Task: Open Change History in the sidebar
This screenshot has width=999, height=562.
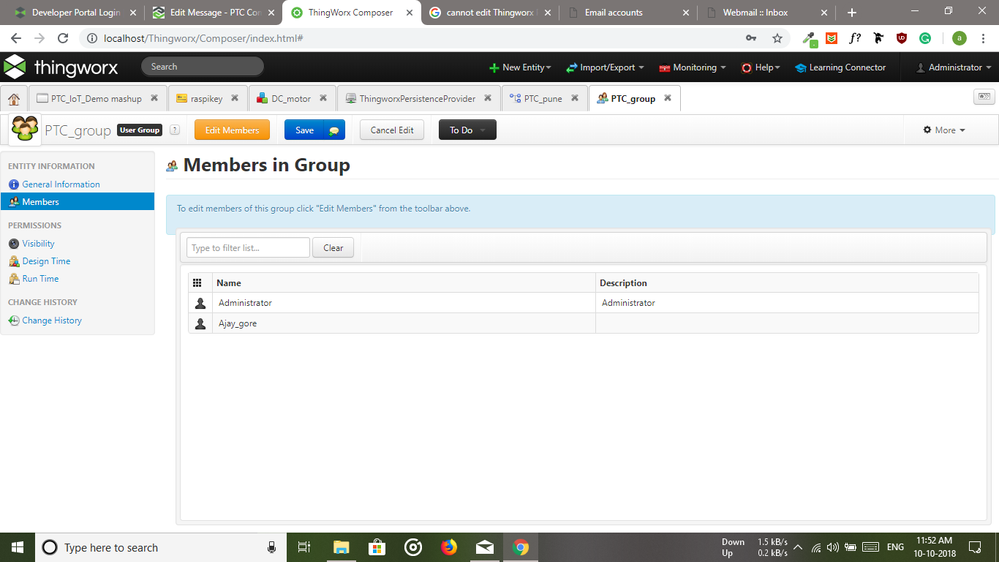Action: coord(52,321)
